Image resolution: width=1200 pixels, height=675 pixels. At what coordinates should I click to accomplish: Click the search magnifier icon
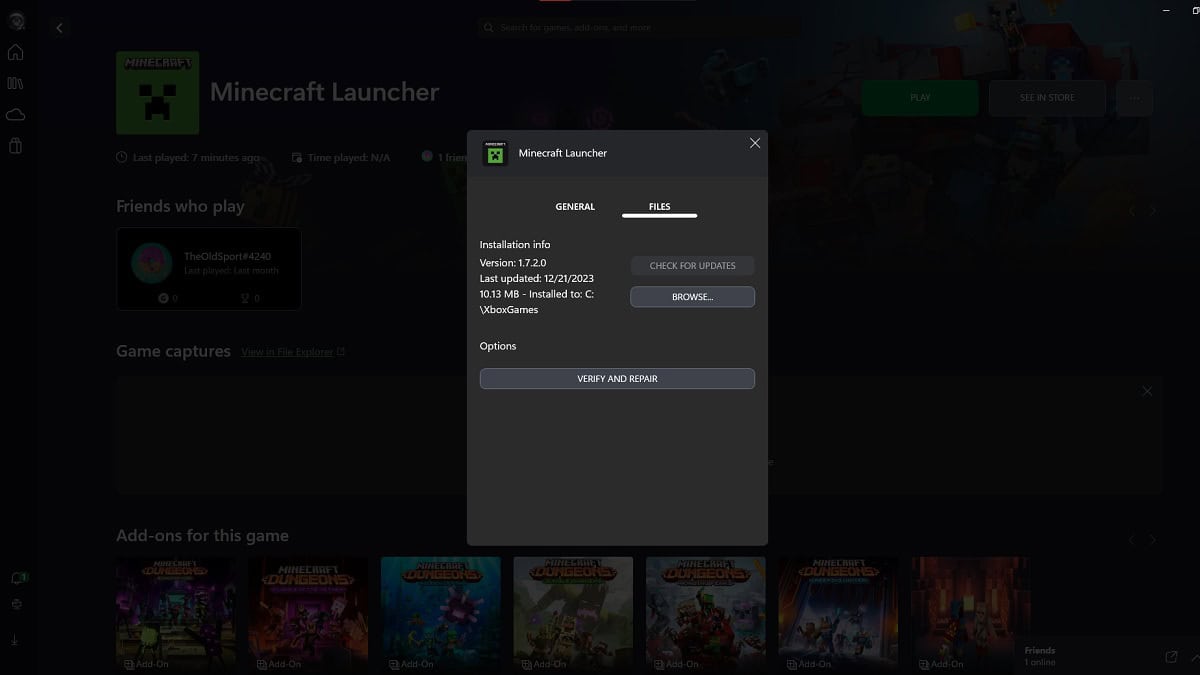pyautogui.click(x=488, y=27)
